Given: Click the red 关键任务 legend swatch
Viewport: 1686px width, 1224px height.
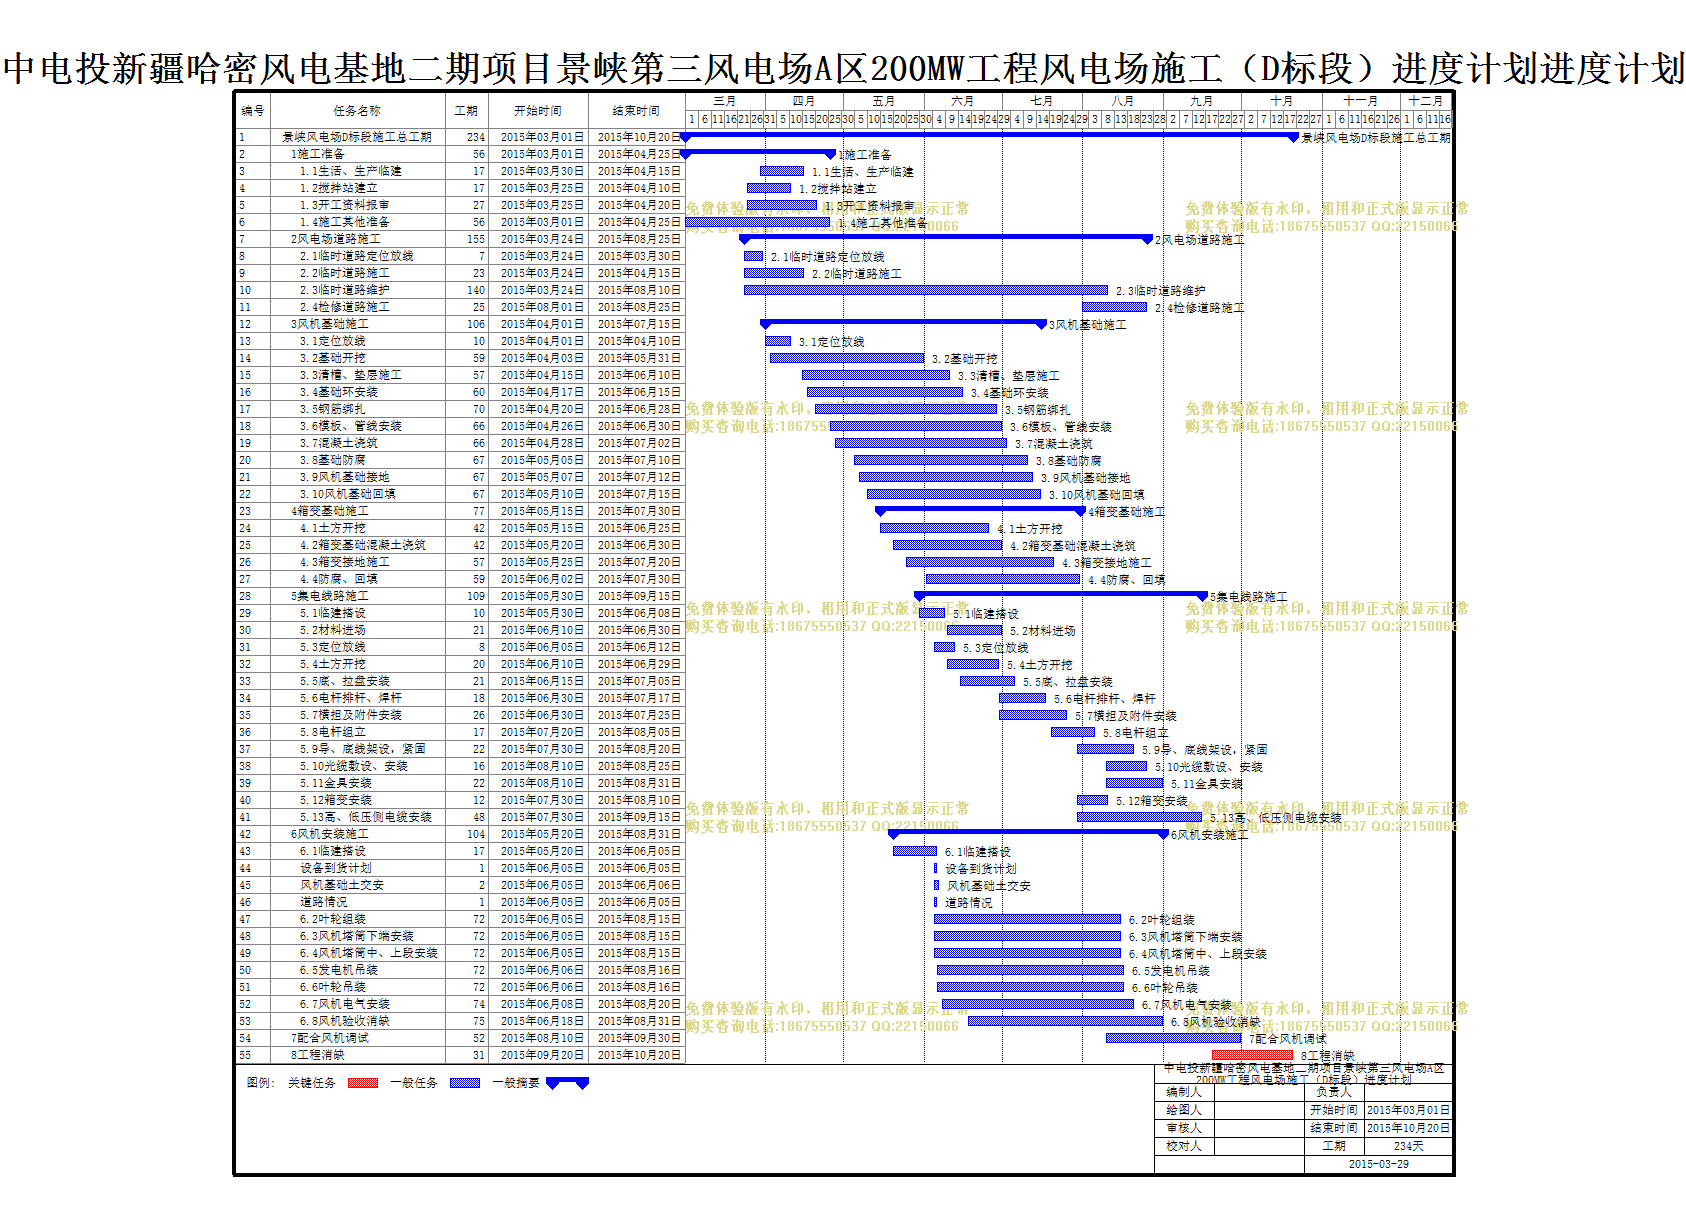Looking at the screenshot, I should (x=362, y=1083).
